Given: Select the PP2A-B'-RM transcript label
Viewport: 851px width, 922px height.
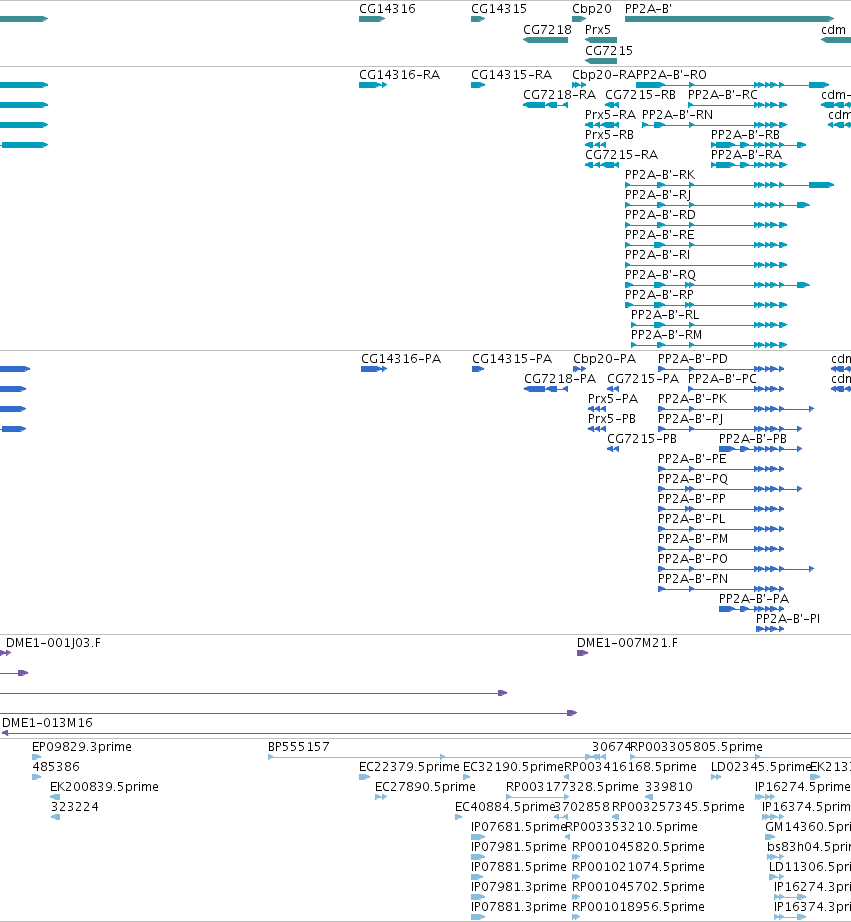Looking at the screenshot, I should coord(666,335).
